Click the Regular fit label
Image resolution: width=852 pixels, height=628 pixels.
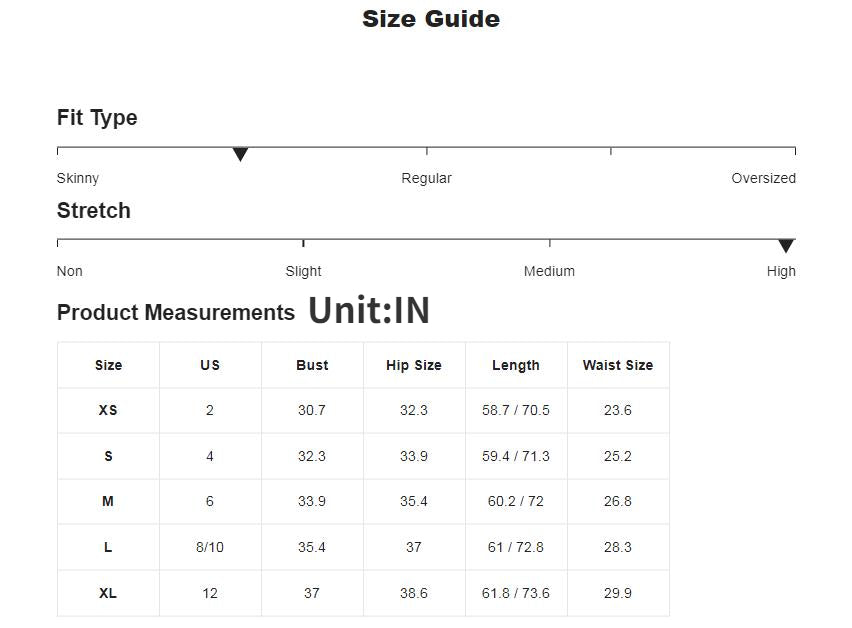pos(426,178)
